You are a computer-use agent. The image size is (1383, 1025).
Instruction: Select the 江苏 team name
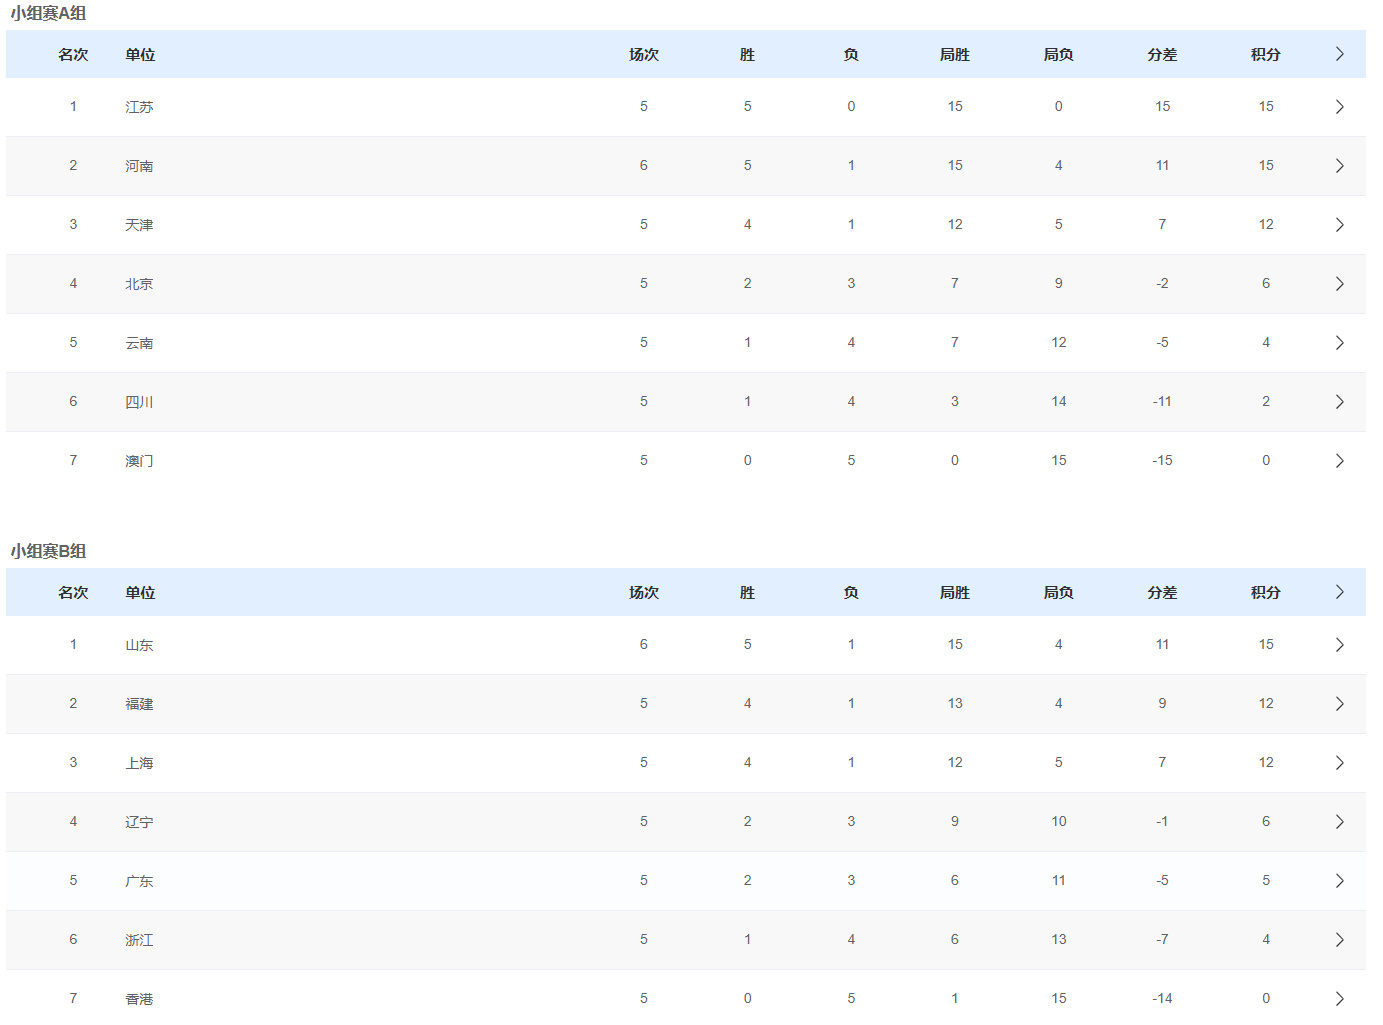(x=139, y=107)
